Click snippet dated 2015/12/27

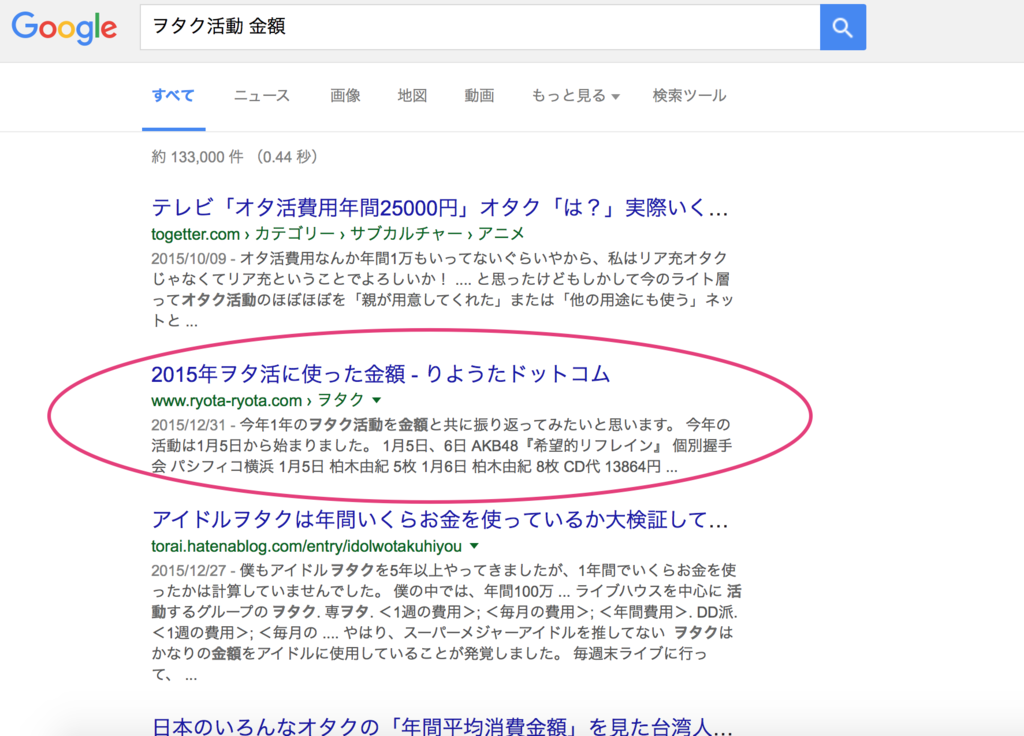pyautogui.click(x=446, y=622)
